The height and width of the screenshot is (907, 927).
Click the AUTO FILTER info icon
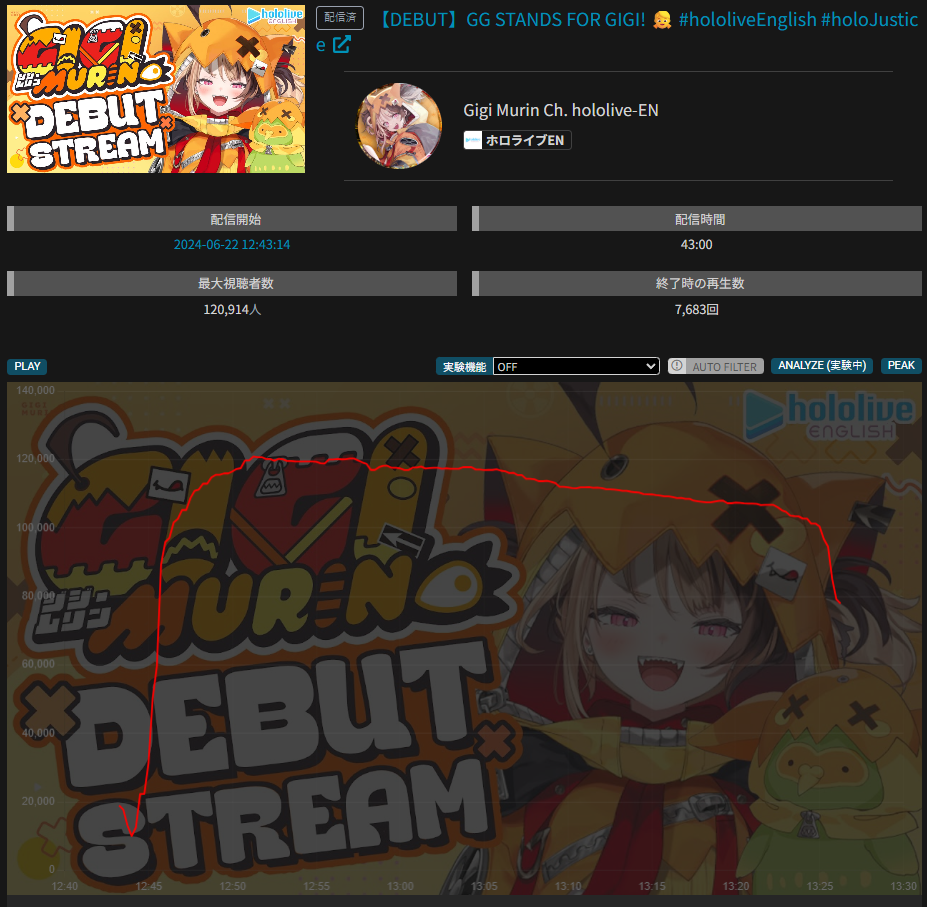[x=677, y=366]
